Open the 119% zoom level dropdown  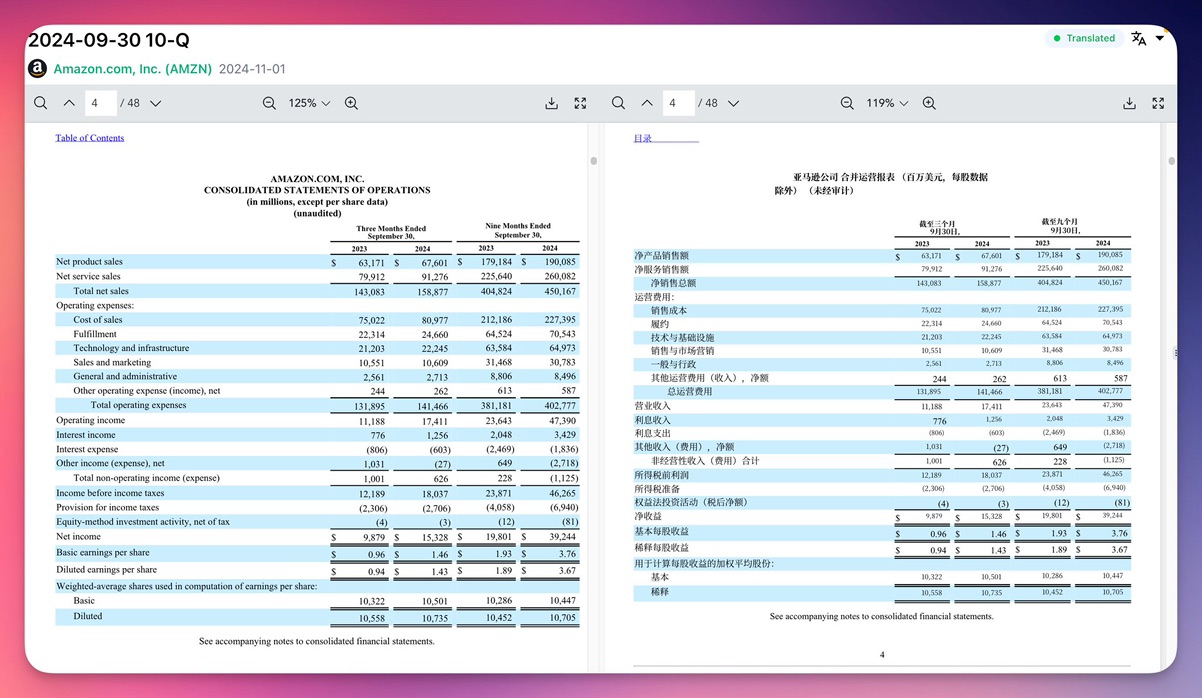(x=887, y=103)
